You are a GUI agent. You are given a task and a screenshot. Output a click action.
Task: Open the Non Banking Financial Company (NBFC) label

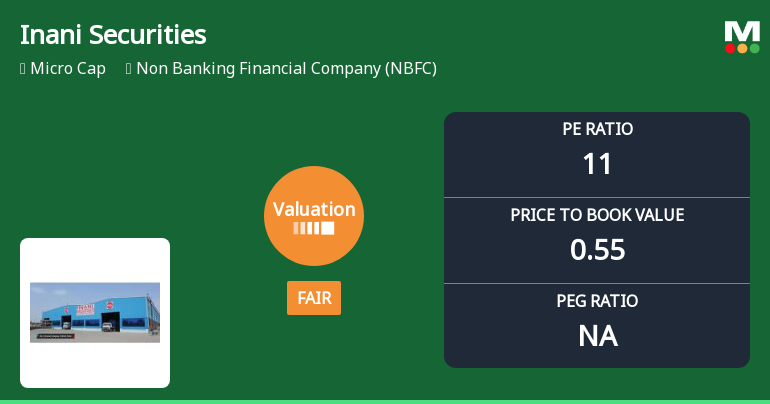point(286,69)
